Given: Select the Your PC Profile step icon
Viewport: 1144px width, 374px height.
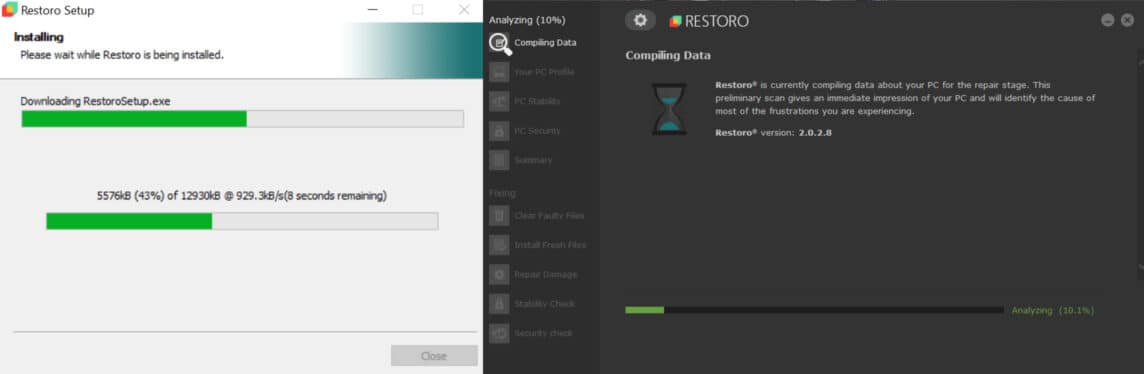Looking at the screenshot, I should 499,72.
